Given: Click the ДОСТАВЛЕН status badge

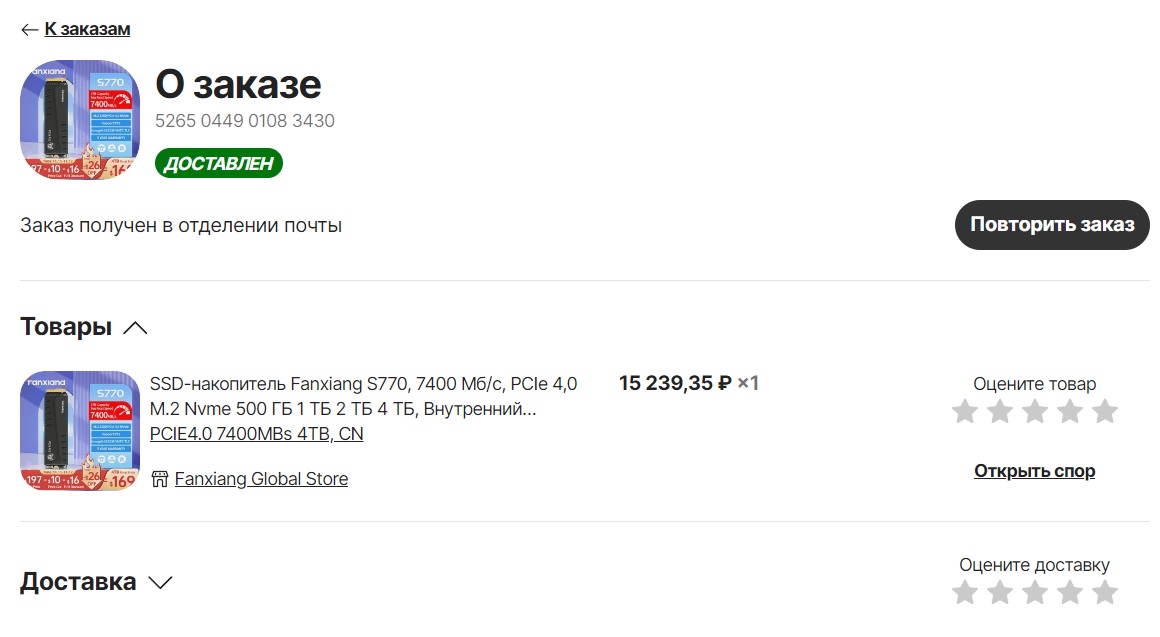Looking at the screenshot, I should (219, 164).
